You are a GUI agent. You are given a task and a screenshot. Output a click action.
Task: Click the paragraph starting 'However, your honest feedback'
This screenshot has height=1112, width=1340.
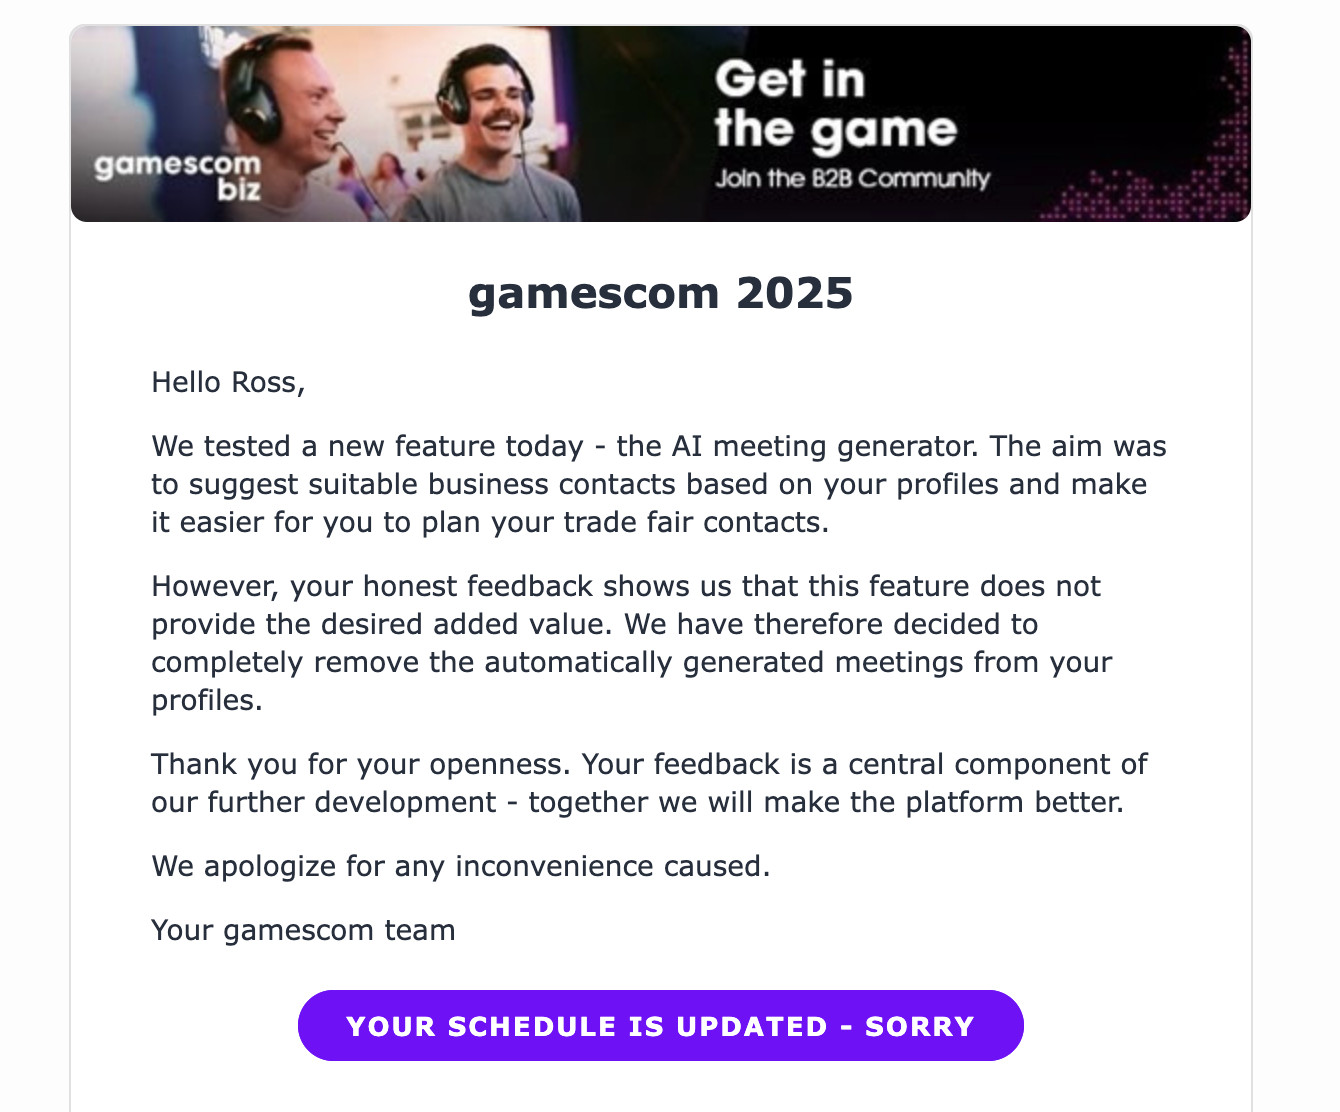632,643
